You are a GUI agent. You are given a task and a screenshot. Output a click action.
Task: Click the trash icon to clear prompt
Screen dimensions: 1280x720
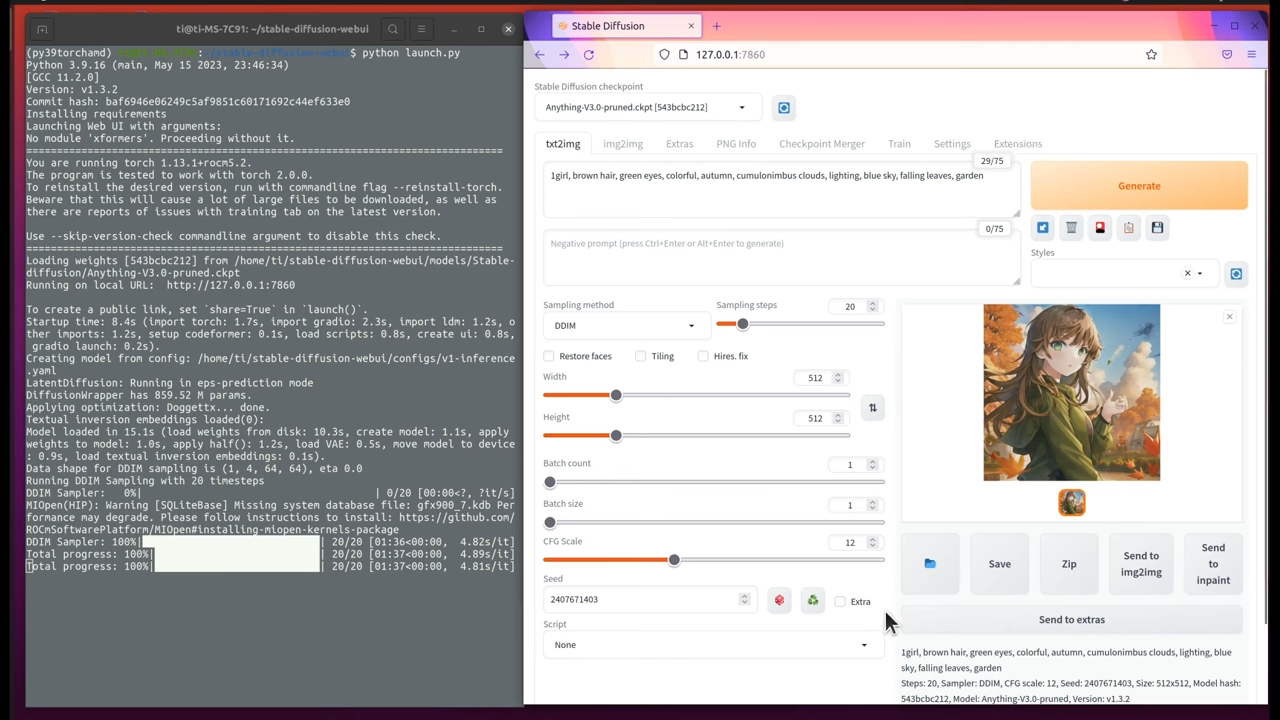[1071, 228]
